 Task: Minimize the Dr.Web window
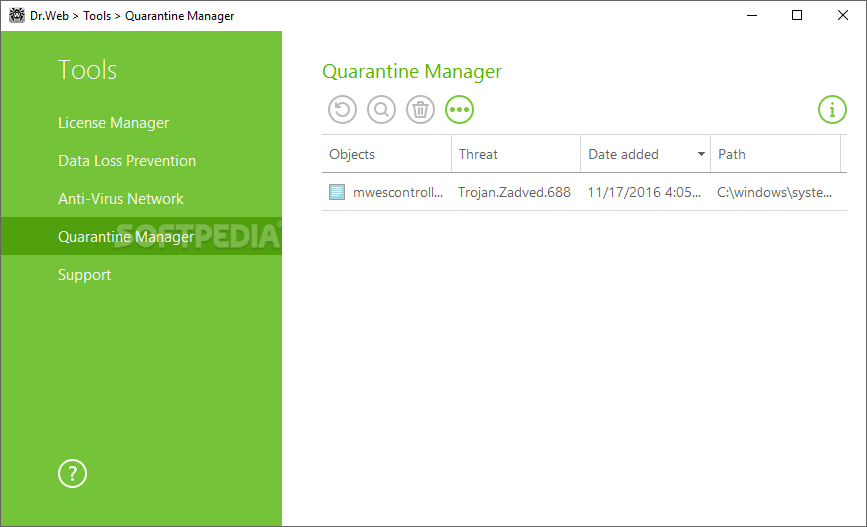click(751, 15)
